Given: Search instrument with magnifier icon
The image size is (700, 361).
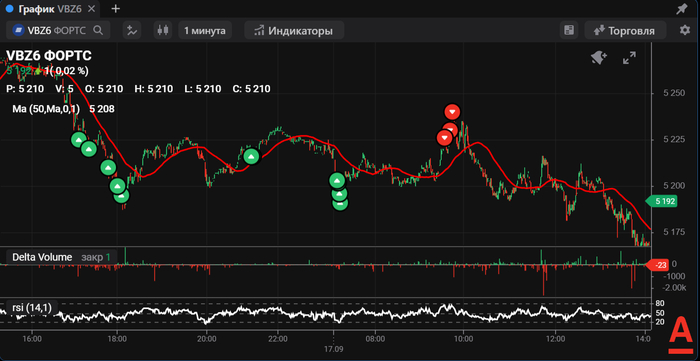Looking at the screenshot, I should coord(98,30).
